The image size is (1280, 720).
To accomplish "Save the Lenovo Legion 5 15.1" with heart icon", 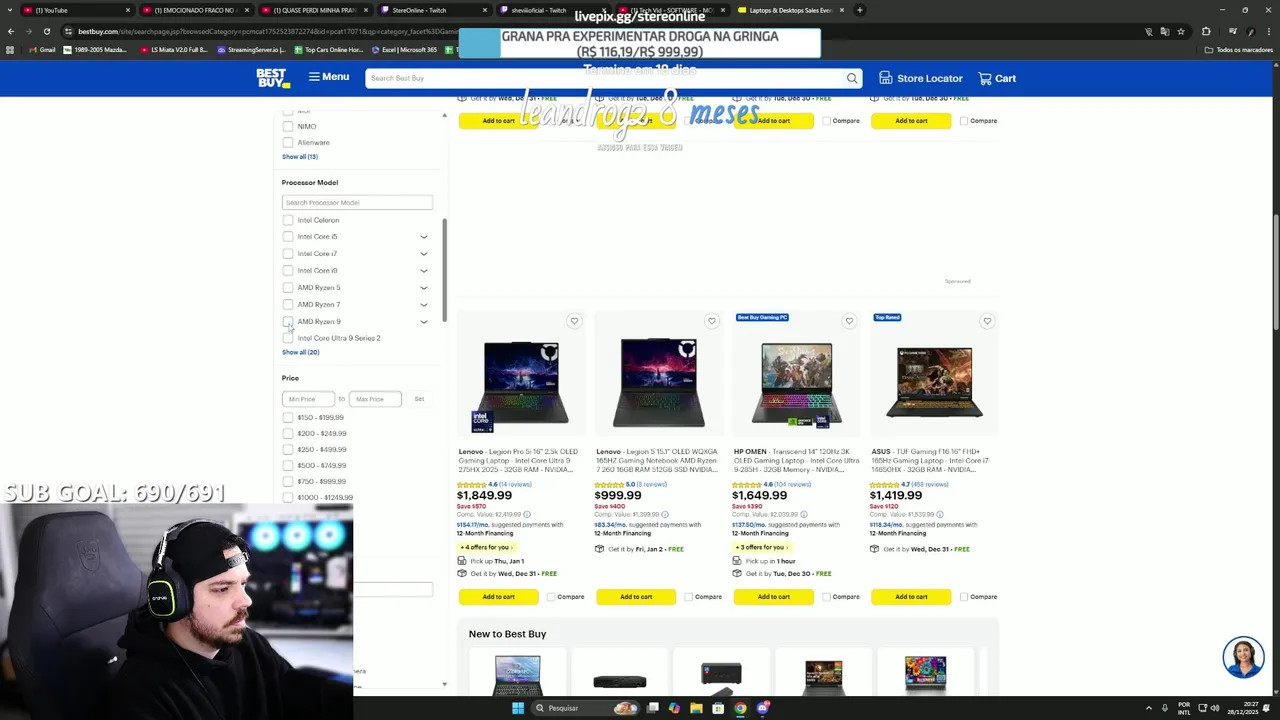I will (x=712, y=321).
